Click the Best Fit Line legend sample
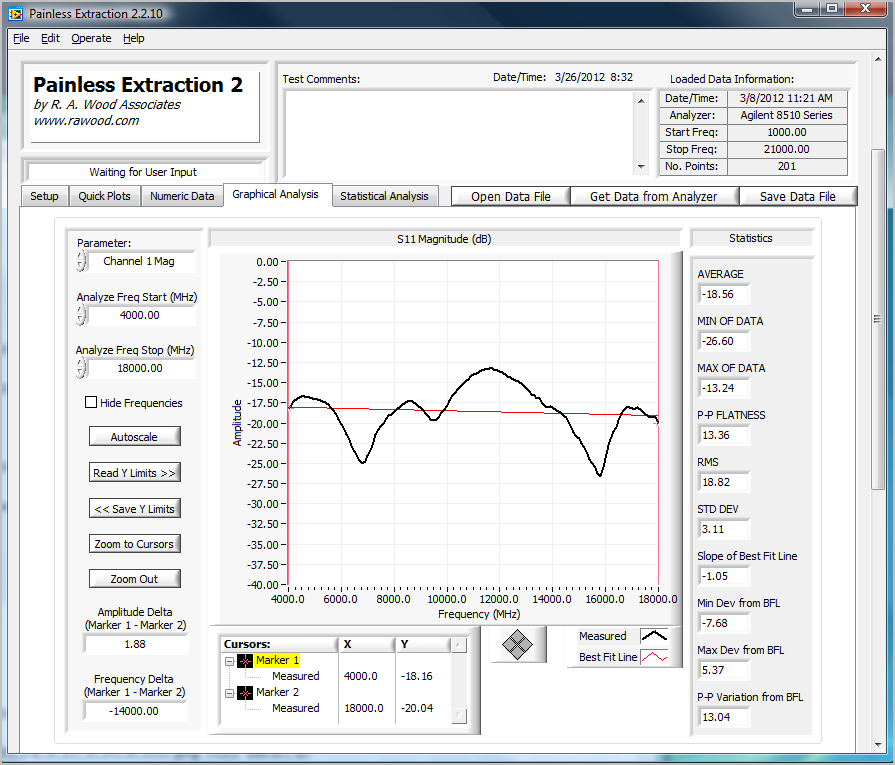Viewport: 895px width, 765px height. coord(654,657)
